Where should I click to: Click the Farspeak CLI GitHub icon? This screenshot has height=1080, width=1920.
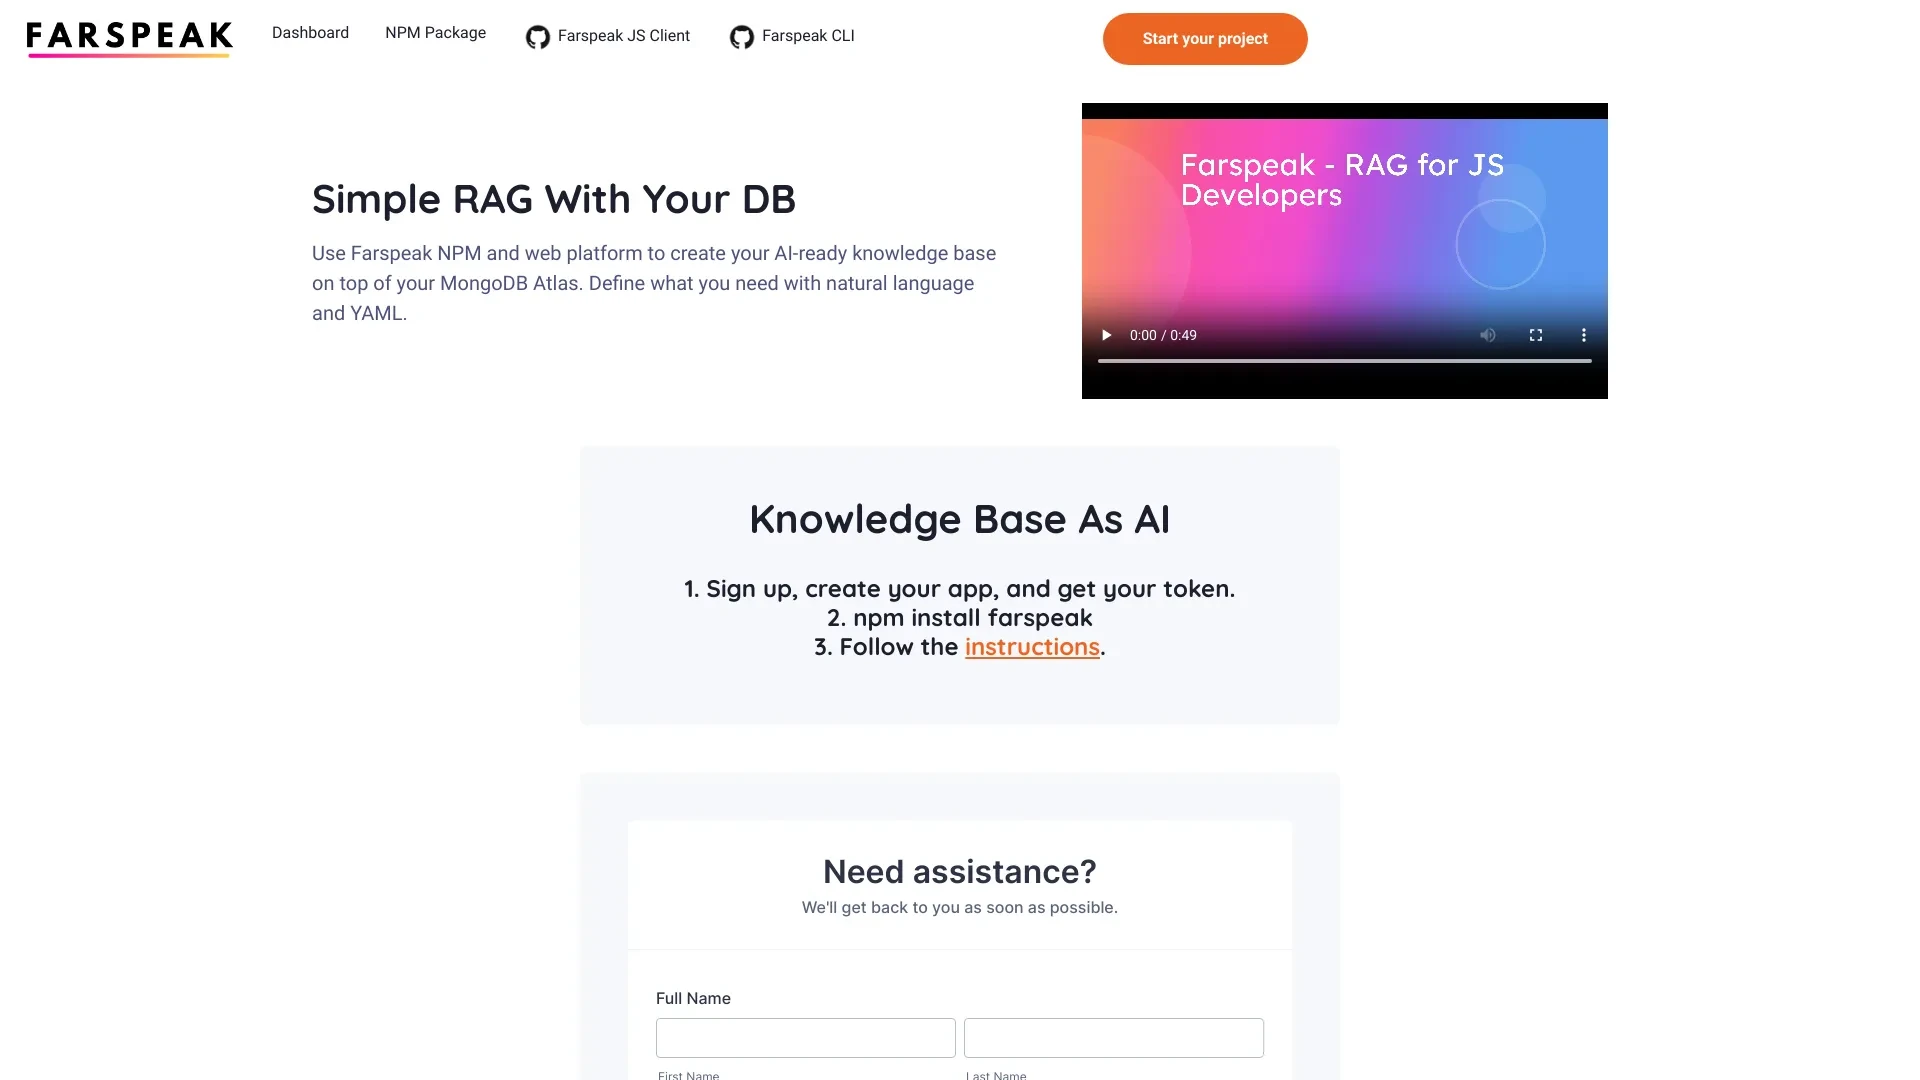(740, 36)
